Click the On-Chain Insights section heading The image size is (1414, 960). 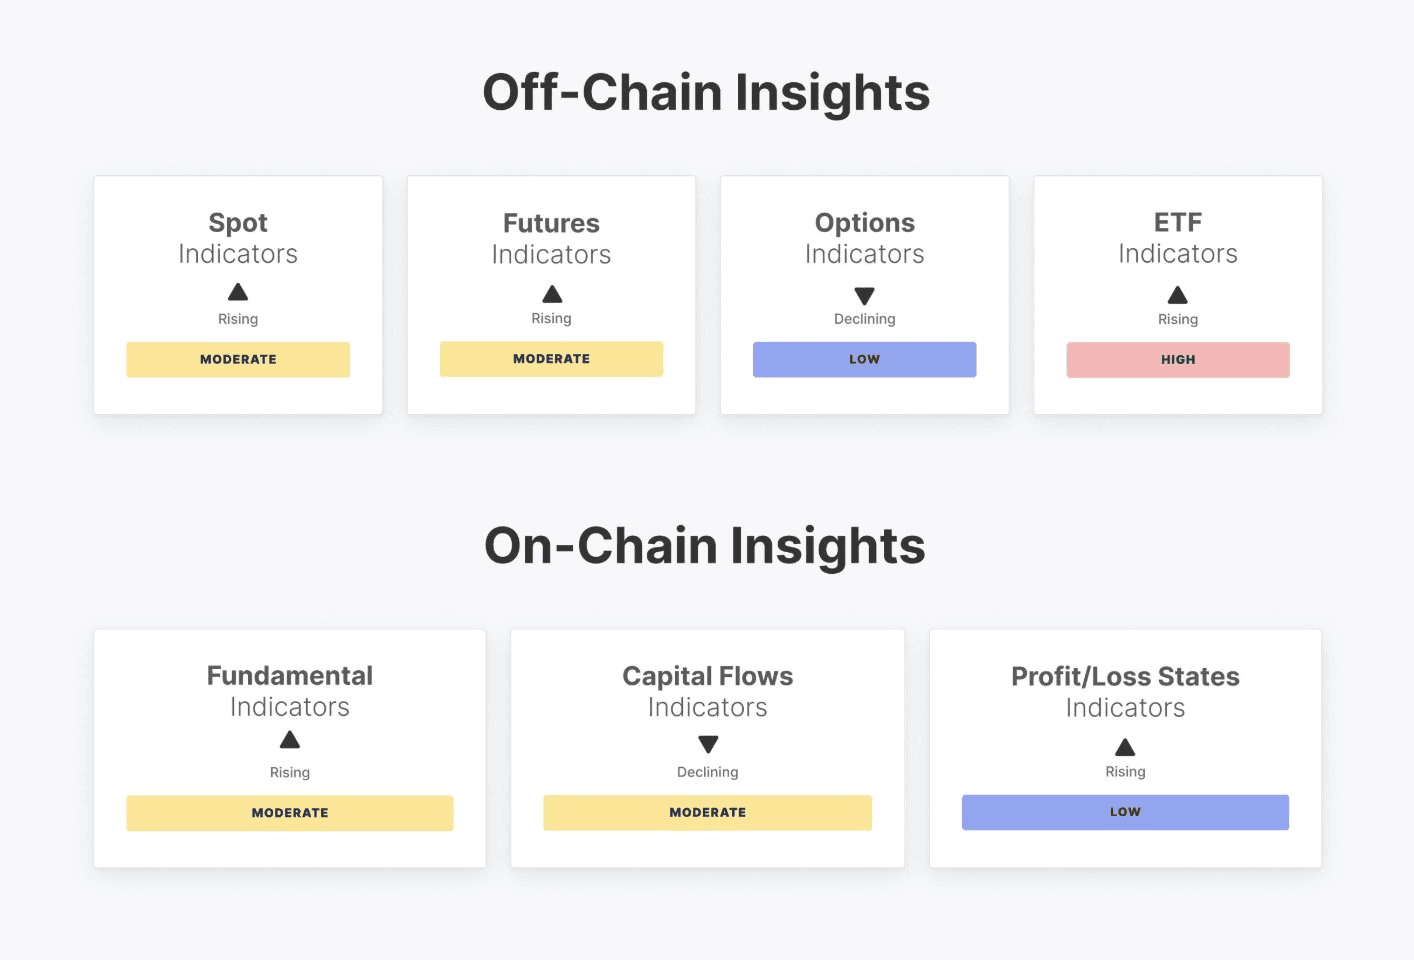(705, 546)
